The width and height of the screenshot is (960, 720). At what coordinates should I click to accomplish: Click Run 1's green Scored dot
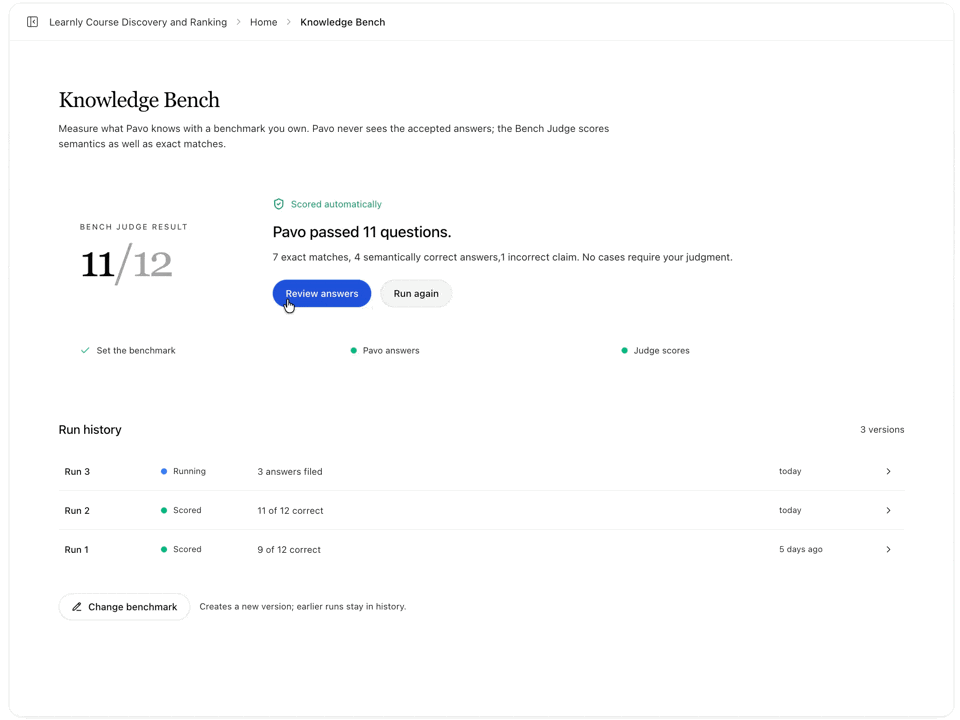(x=163, y=549)
